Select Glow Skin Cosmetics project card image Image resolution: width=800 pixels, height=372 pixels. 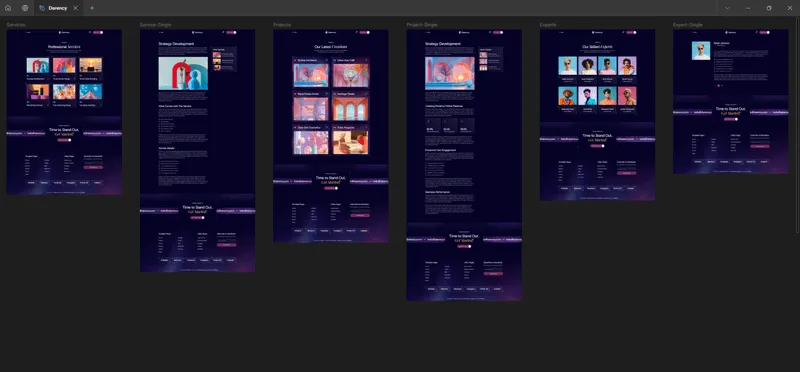coord(311,142)
